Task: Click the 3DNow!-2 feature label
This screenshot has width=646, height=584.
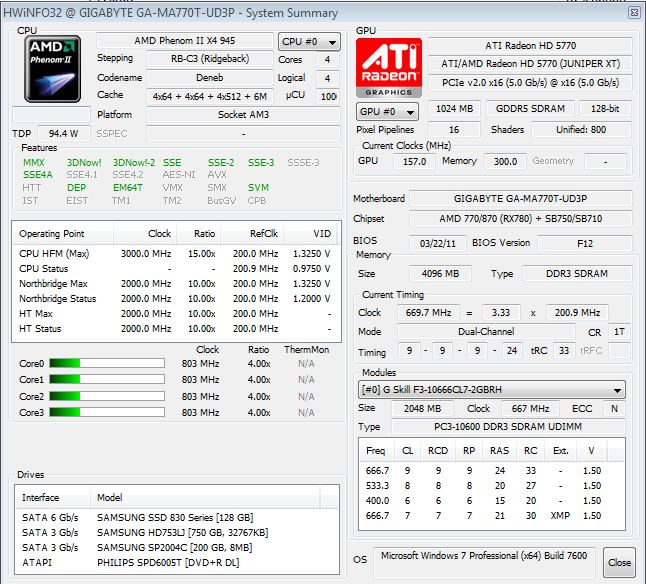Action: point(133,163)
